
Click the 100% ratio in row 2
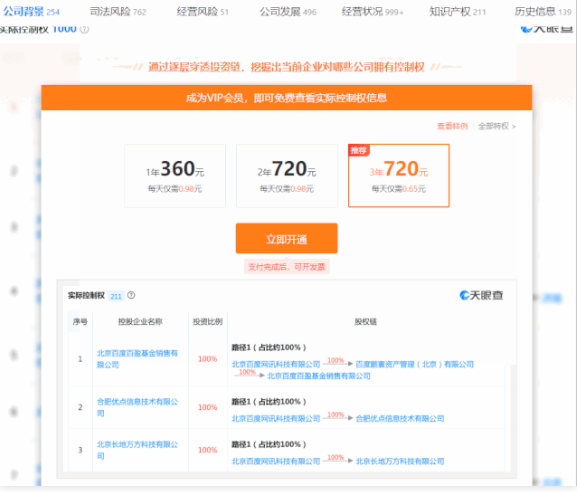pyautogui.click(x=208, y=407)
